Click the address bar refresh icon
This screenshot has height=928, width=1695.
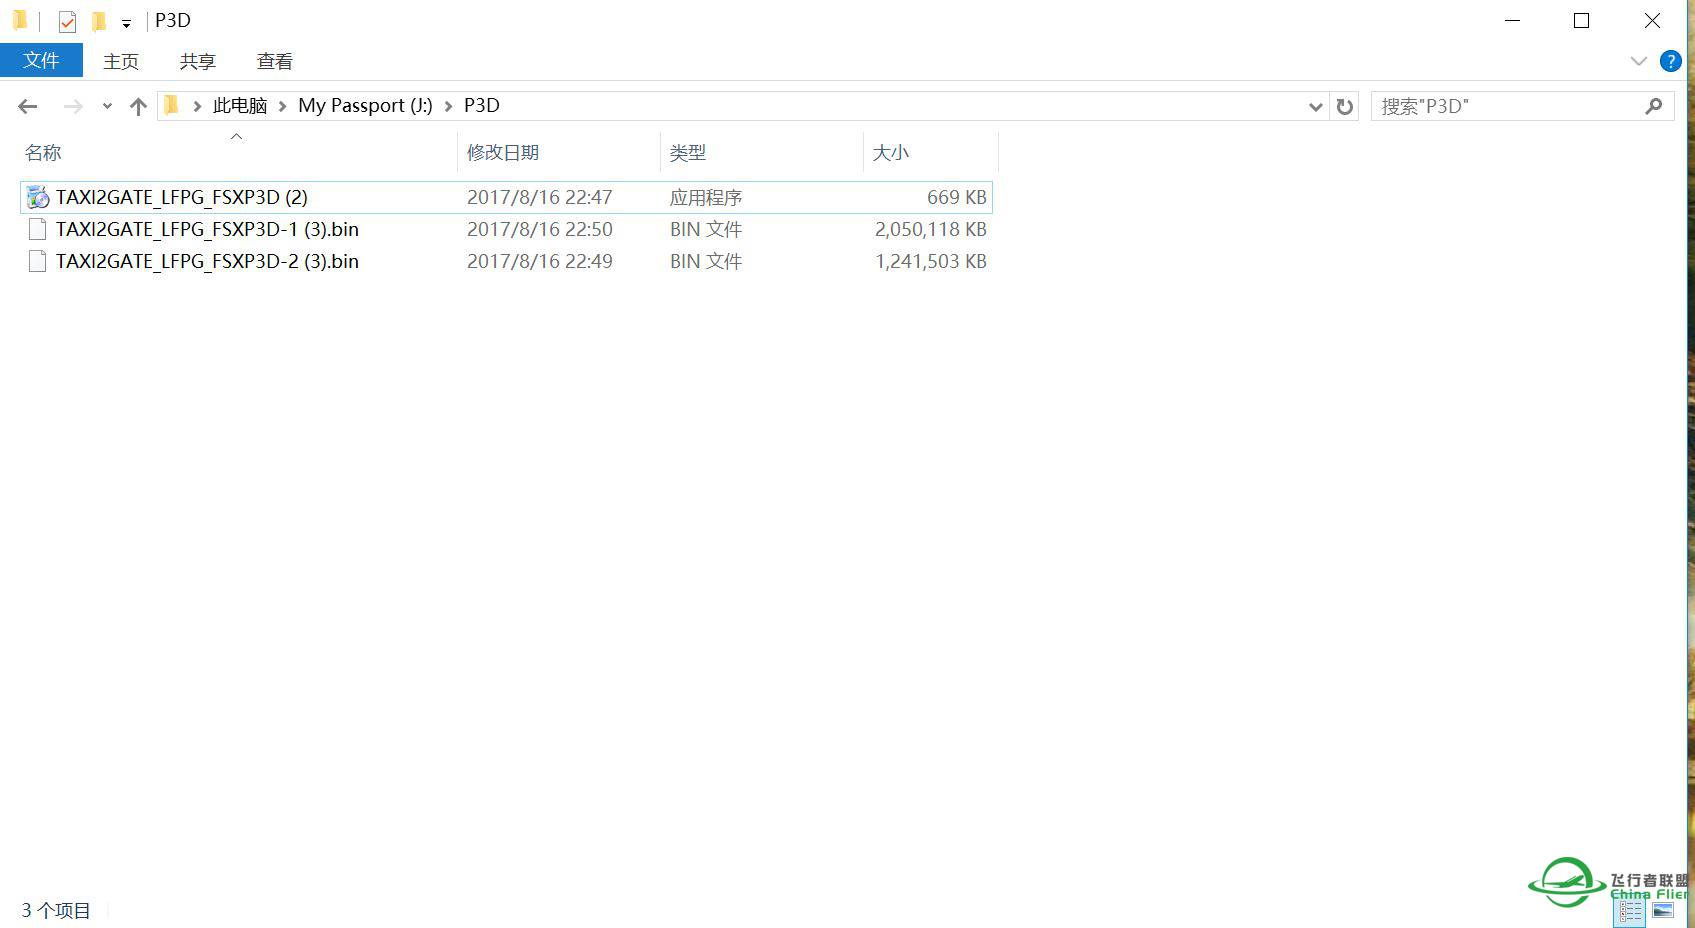[x=1344, y=105]
